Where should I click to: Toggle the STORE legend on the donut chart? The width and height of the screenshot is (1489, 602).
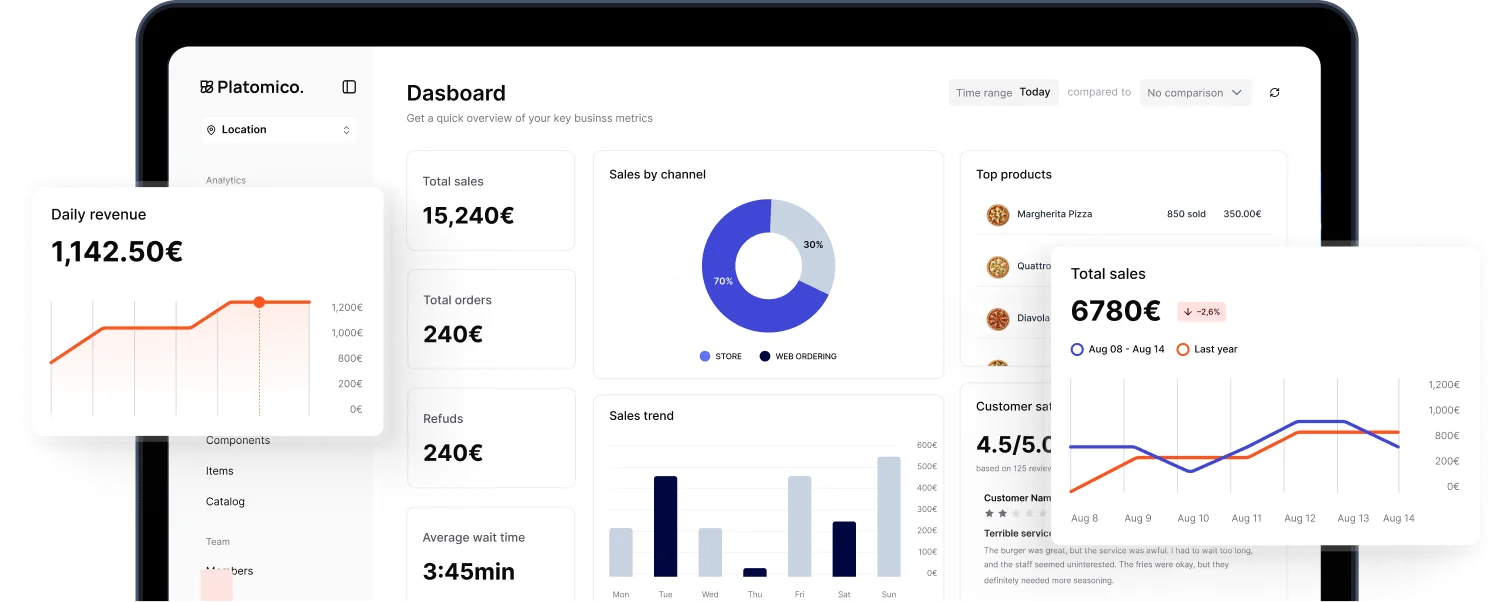click(720, 355)
